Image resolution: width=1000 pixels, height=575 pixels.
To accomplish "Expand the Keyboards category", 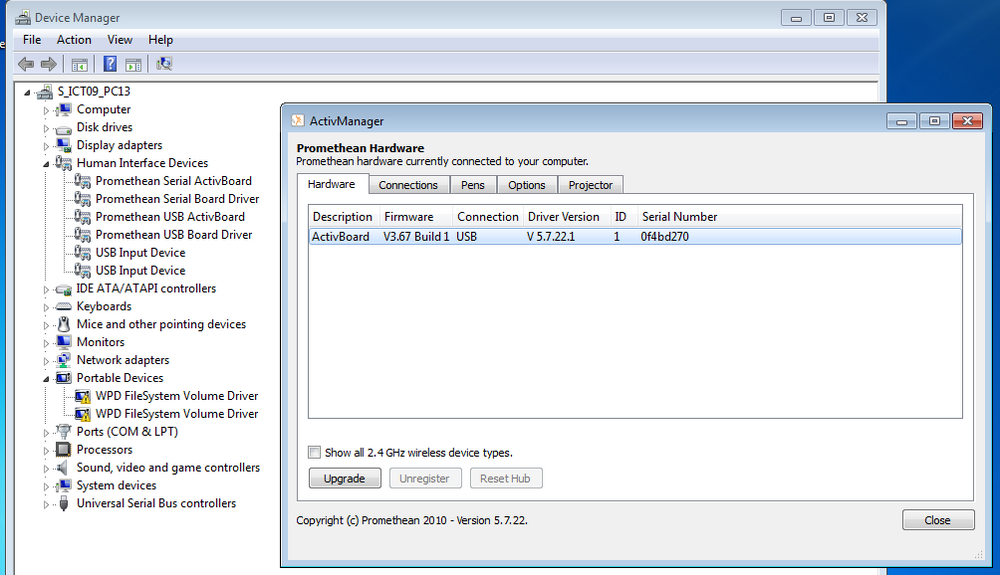I will click(x=46, y=307).
